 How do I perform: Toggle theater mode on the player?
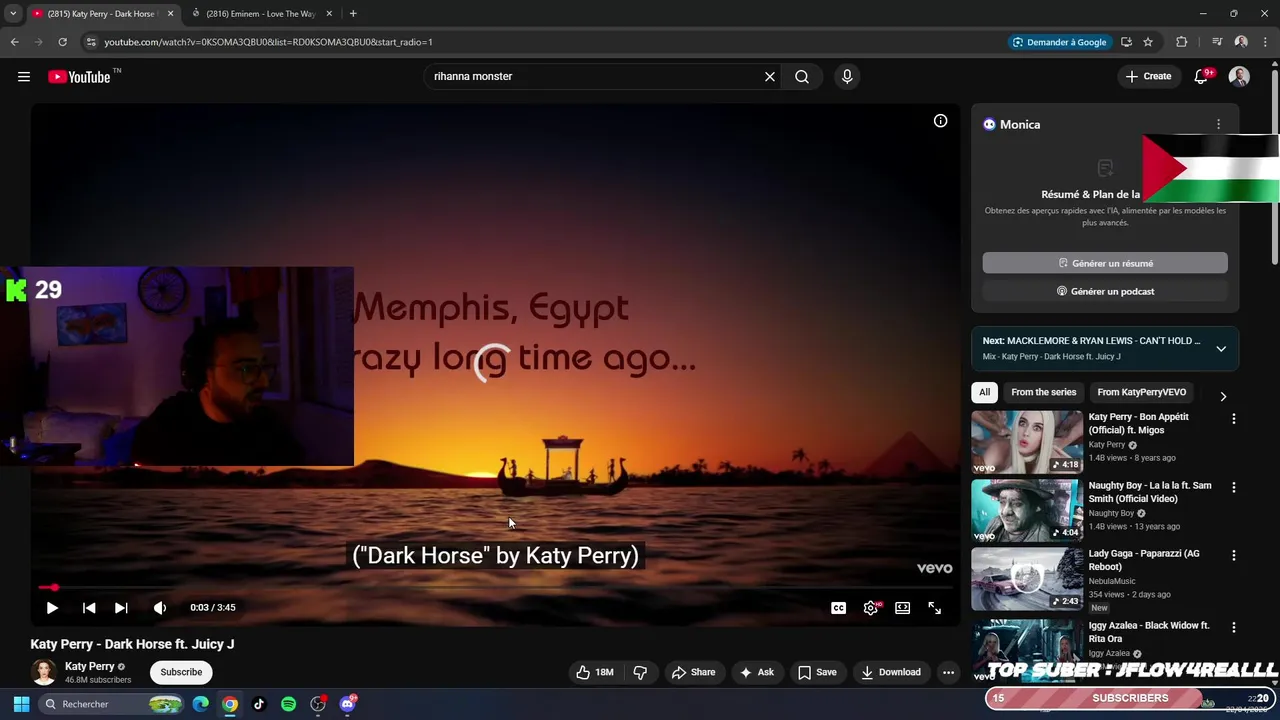click(902, 607)
